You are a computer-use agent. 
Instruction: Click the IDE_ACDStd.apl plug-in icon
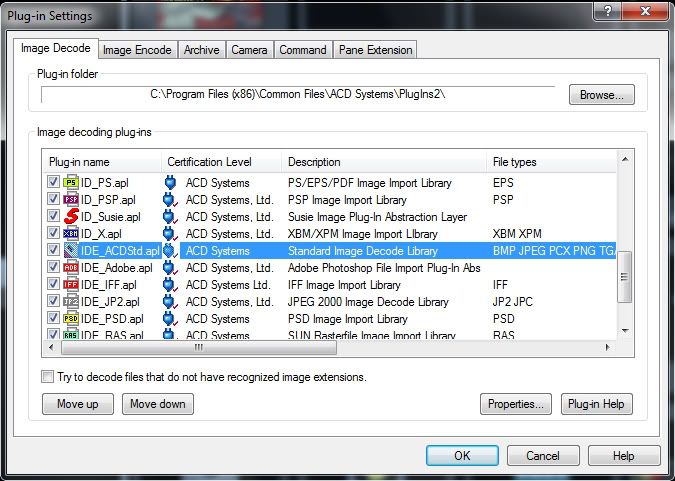[71, 251]
